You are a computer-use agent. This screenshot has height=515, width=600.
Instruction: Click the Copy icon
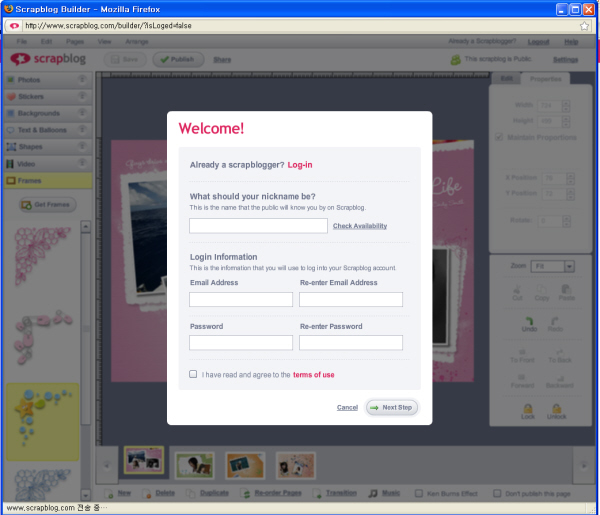click(x=541, y=293)
